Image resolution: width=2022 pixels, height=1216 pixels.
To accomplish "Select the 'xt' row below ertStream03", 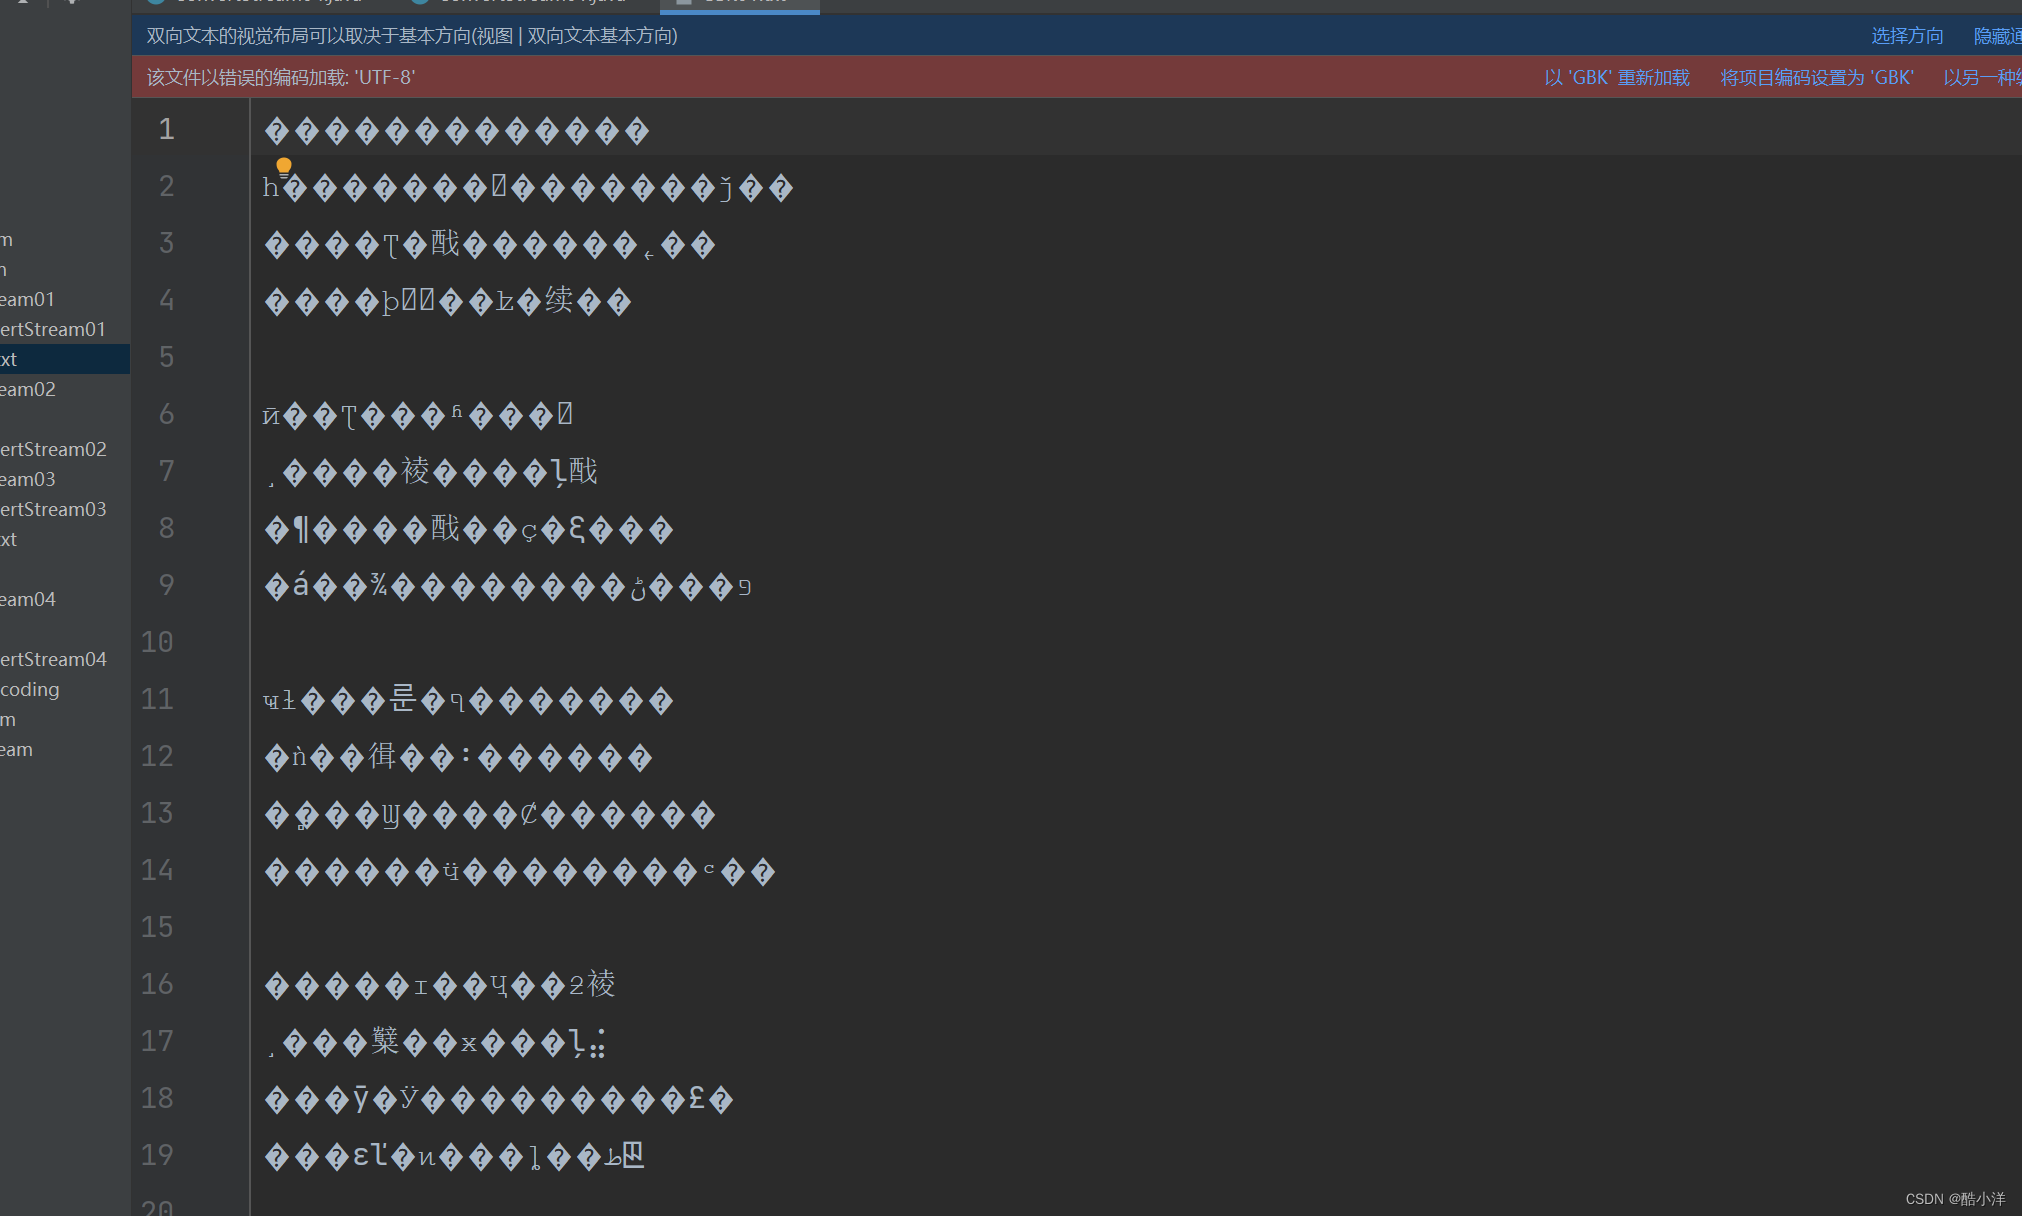I will point(9,539).
